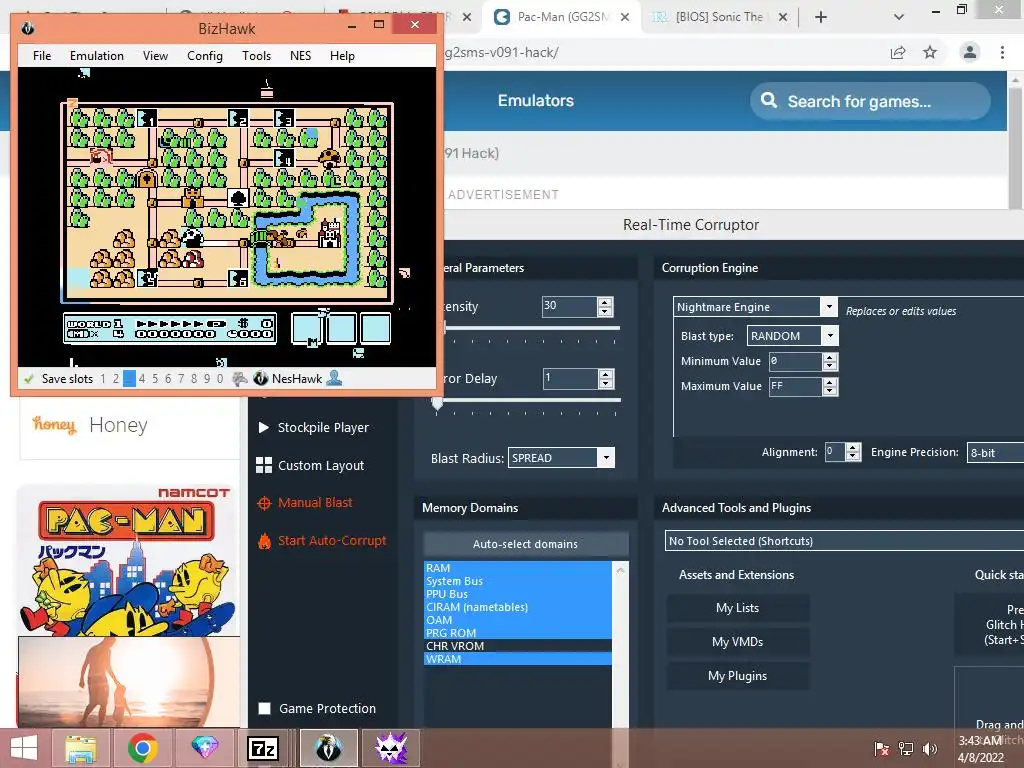
Task: Open the Blast Radius SPREAD dropdown
Action: (561, 458)
